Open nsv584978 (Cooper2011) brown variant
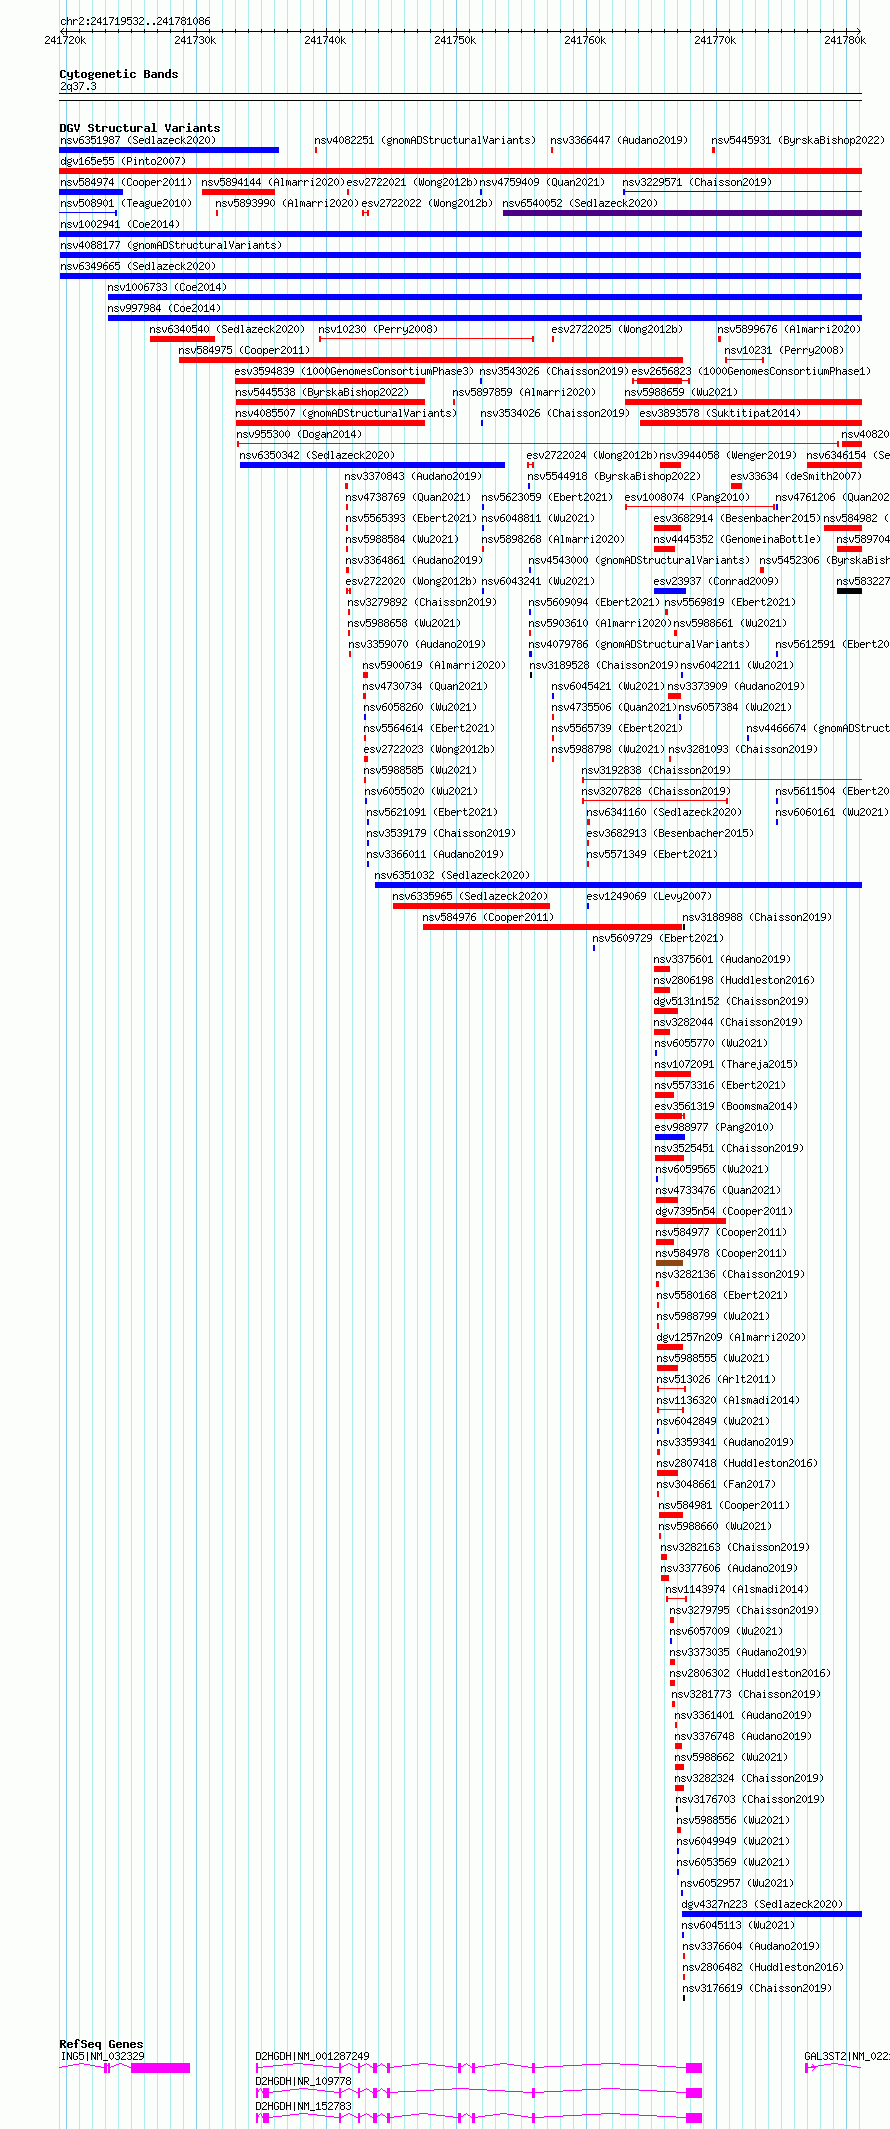 [669, 1263]
